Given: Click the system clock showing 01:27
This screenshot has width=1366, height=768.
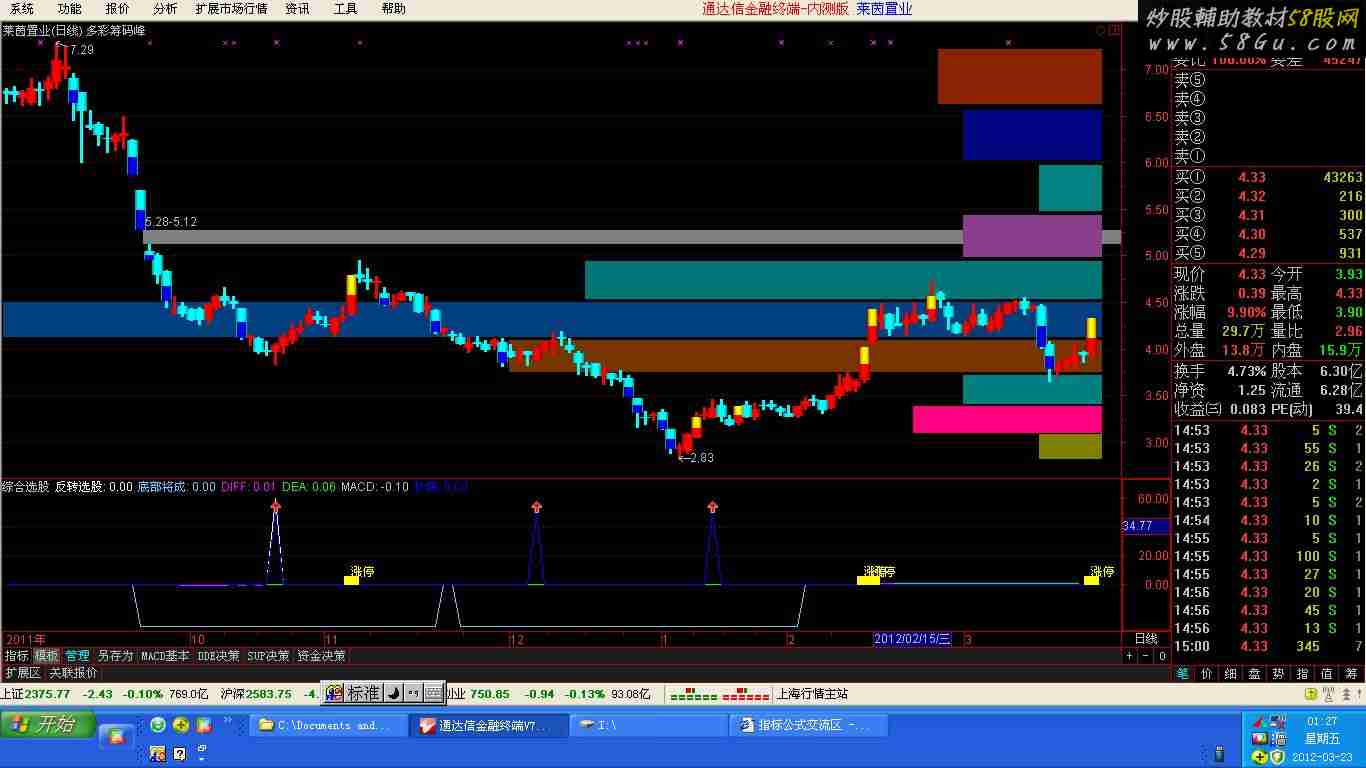Looking at the screenshot, I should (x=1321, y=722).
